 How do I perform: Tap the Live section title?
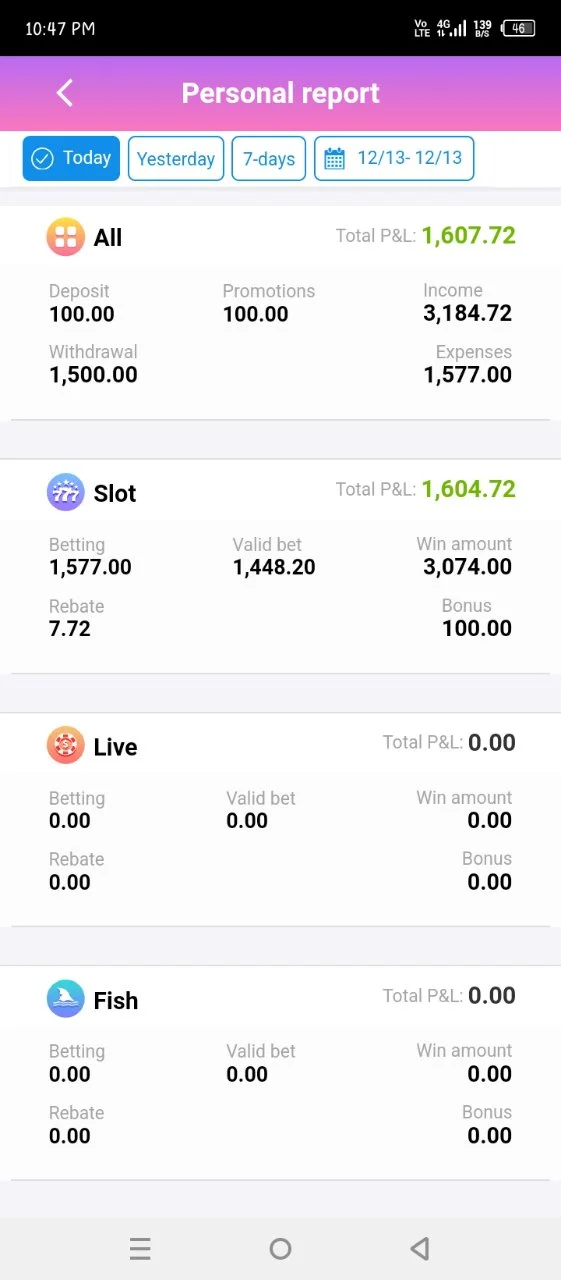[x=115, y=747]
